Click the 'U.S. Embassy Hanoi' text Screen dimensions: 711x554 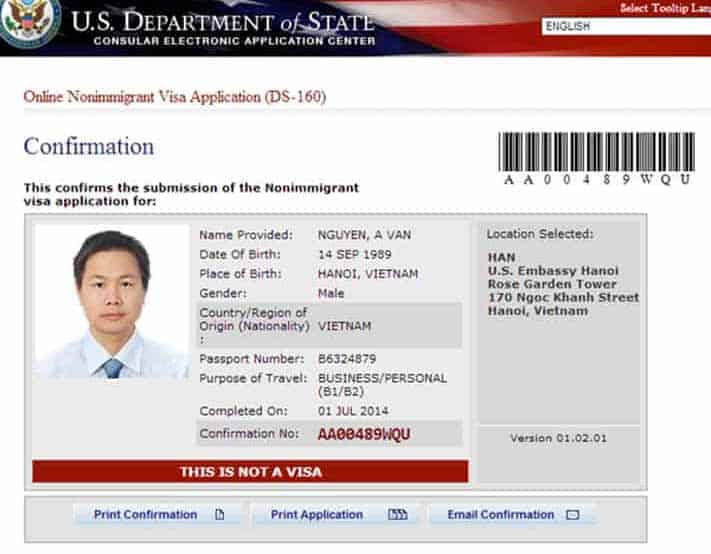click(553, 271)
